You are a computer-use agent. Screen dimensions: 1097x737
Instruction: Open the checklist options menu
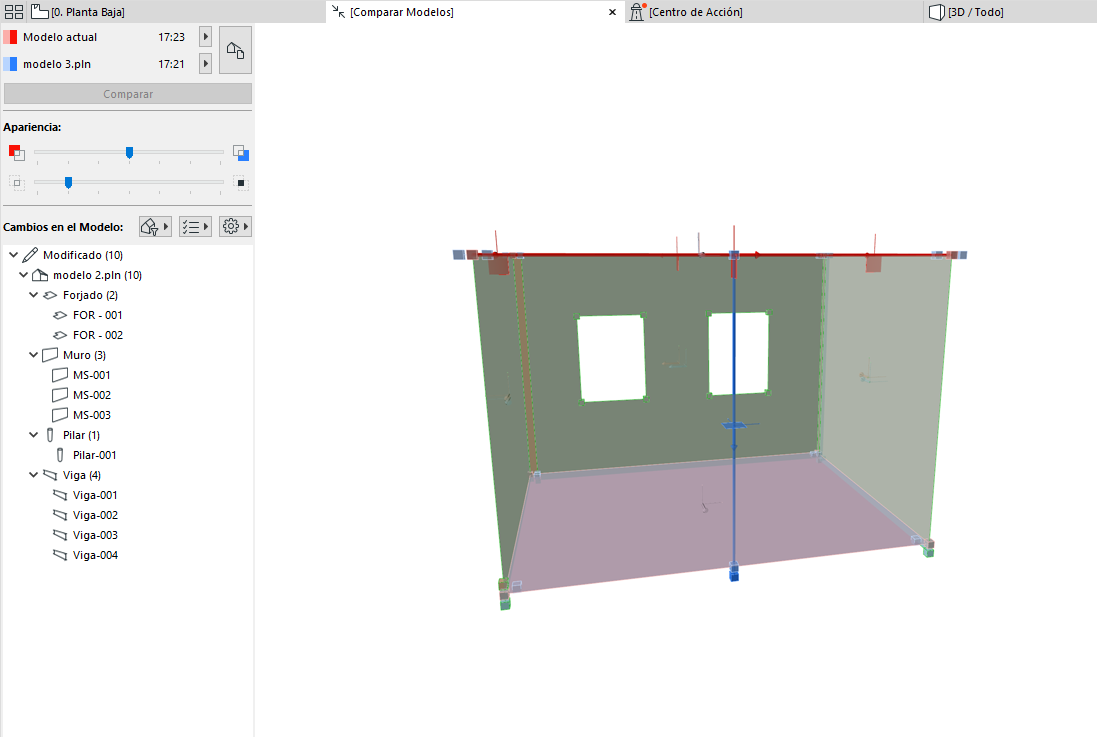pos(195,227)
